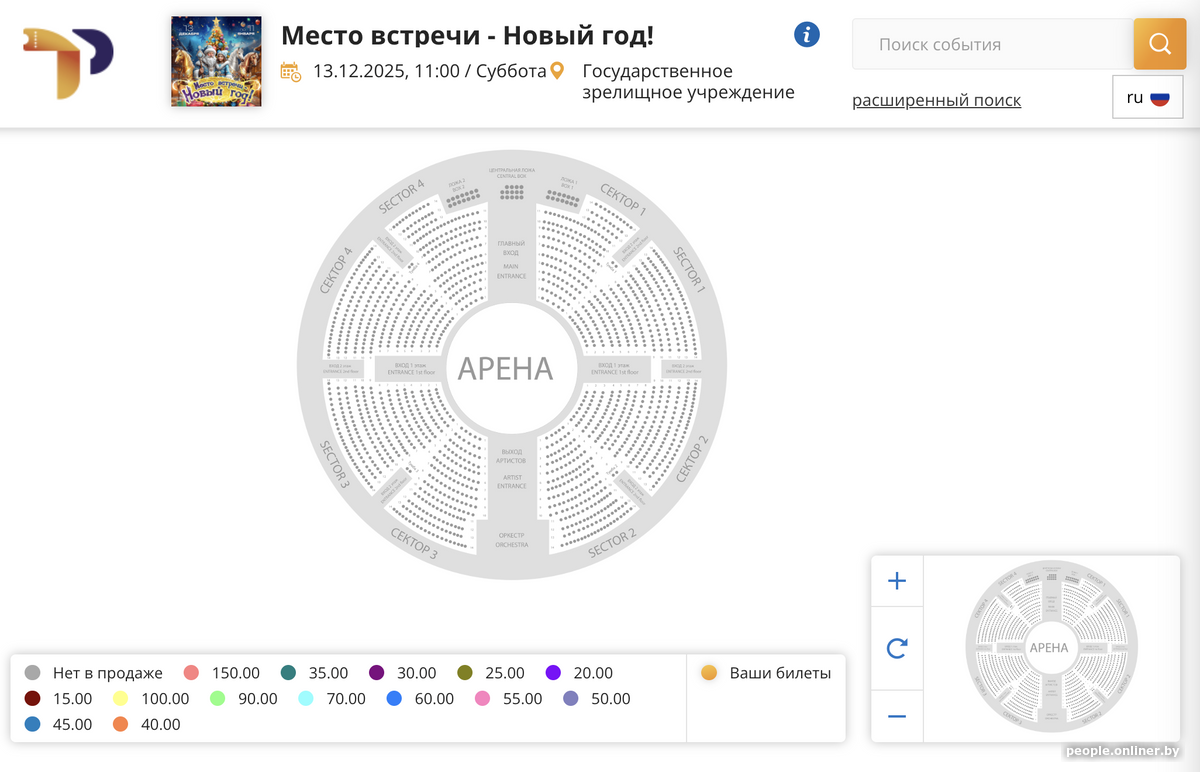Click the event poster thumbnail
This screenshot has height=772, width=1200.
tap(216, 61)
